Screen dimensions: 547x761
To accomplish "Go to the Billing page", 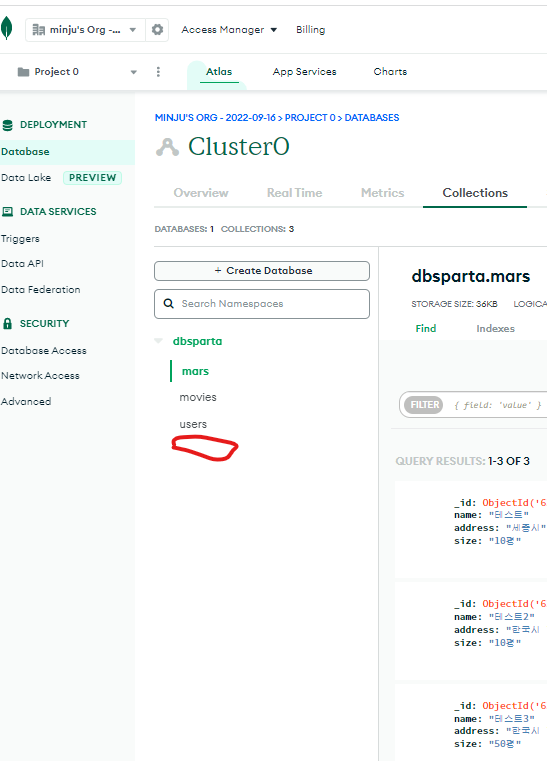I will [311, 30].
